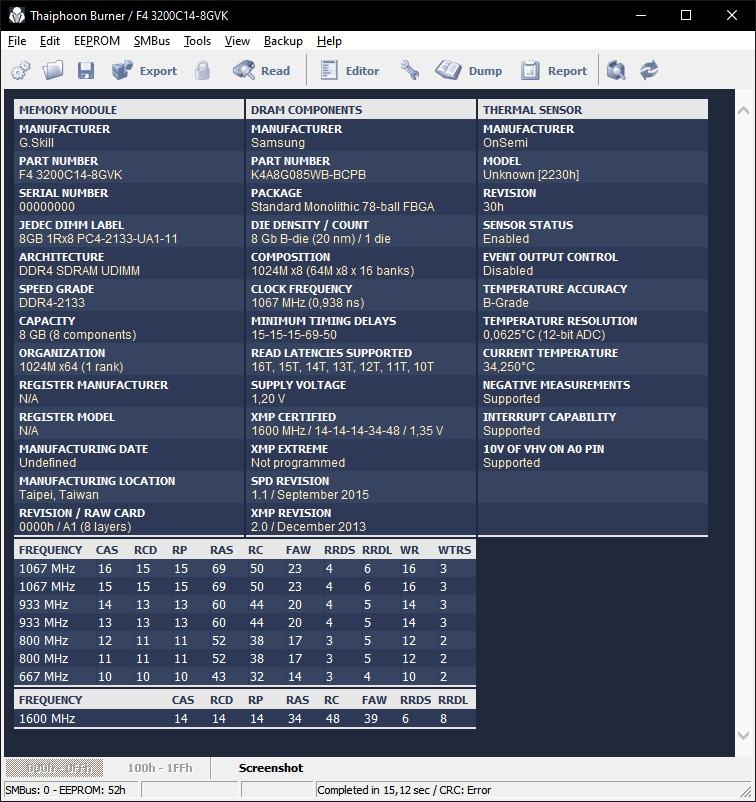This screenshot has width=756, height=802.
Task: Open the Edit menu
Action: [50, 41]
